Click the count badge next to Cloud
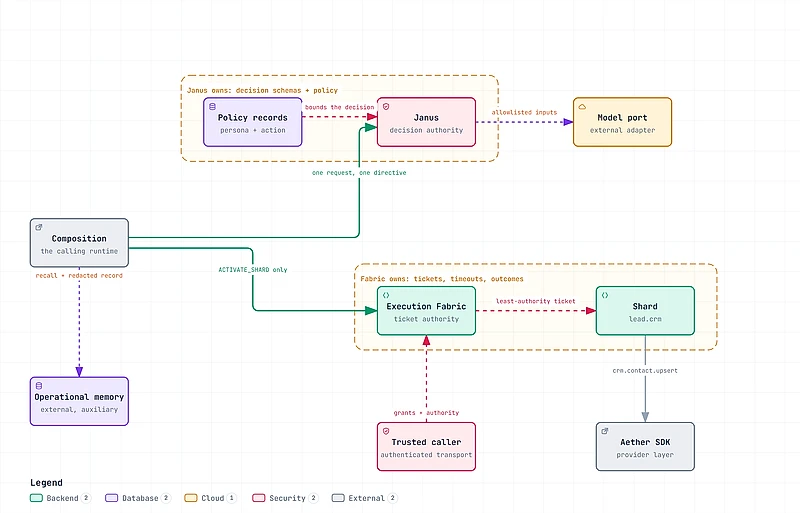Viewport: 800px width, 513px height. (x=232, y=498)
